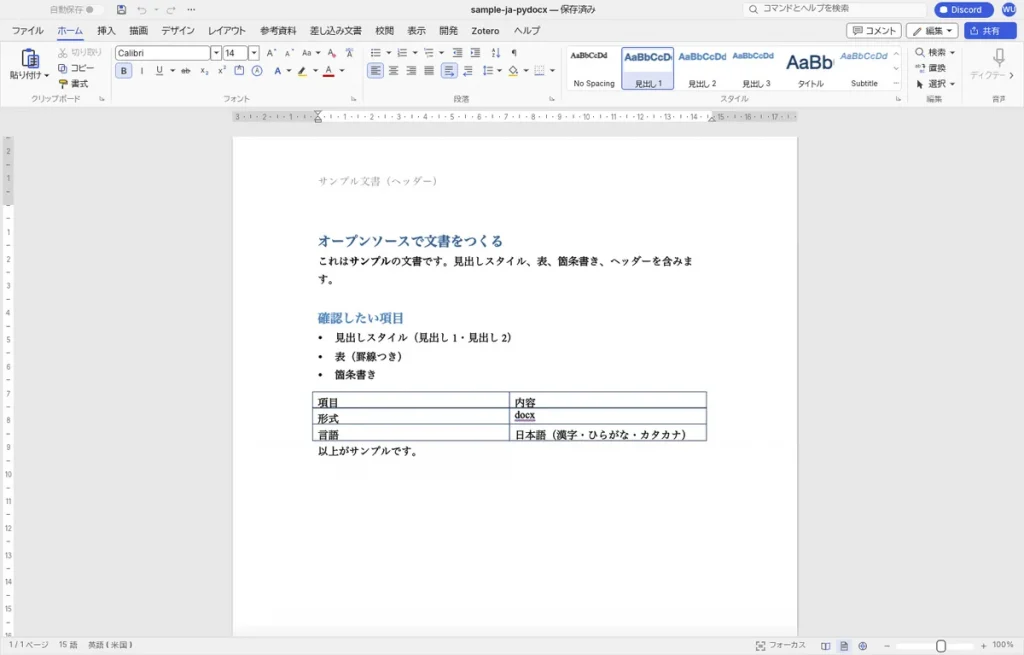This screenshot has height=655, width=1024.
Task: Click the enclosed character (circled A) icon
Action: pyautogui.click(x=257, y=71)
